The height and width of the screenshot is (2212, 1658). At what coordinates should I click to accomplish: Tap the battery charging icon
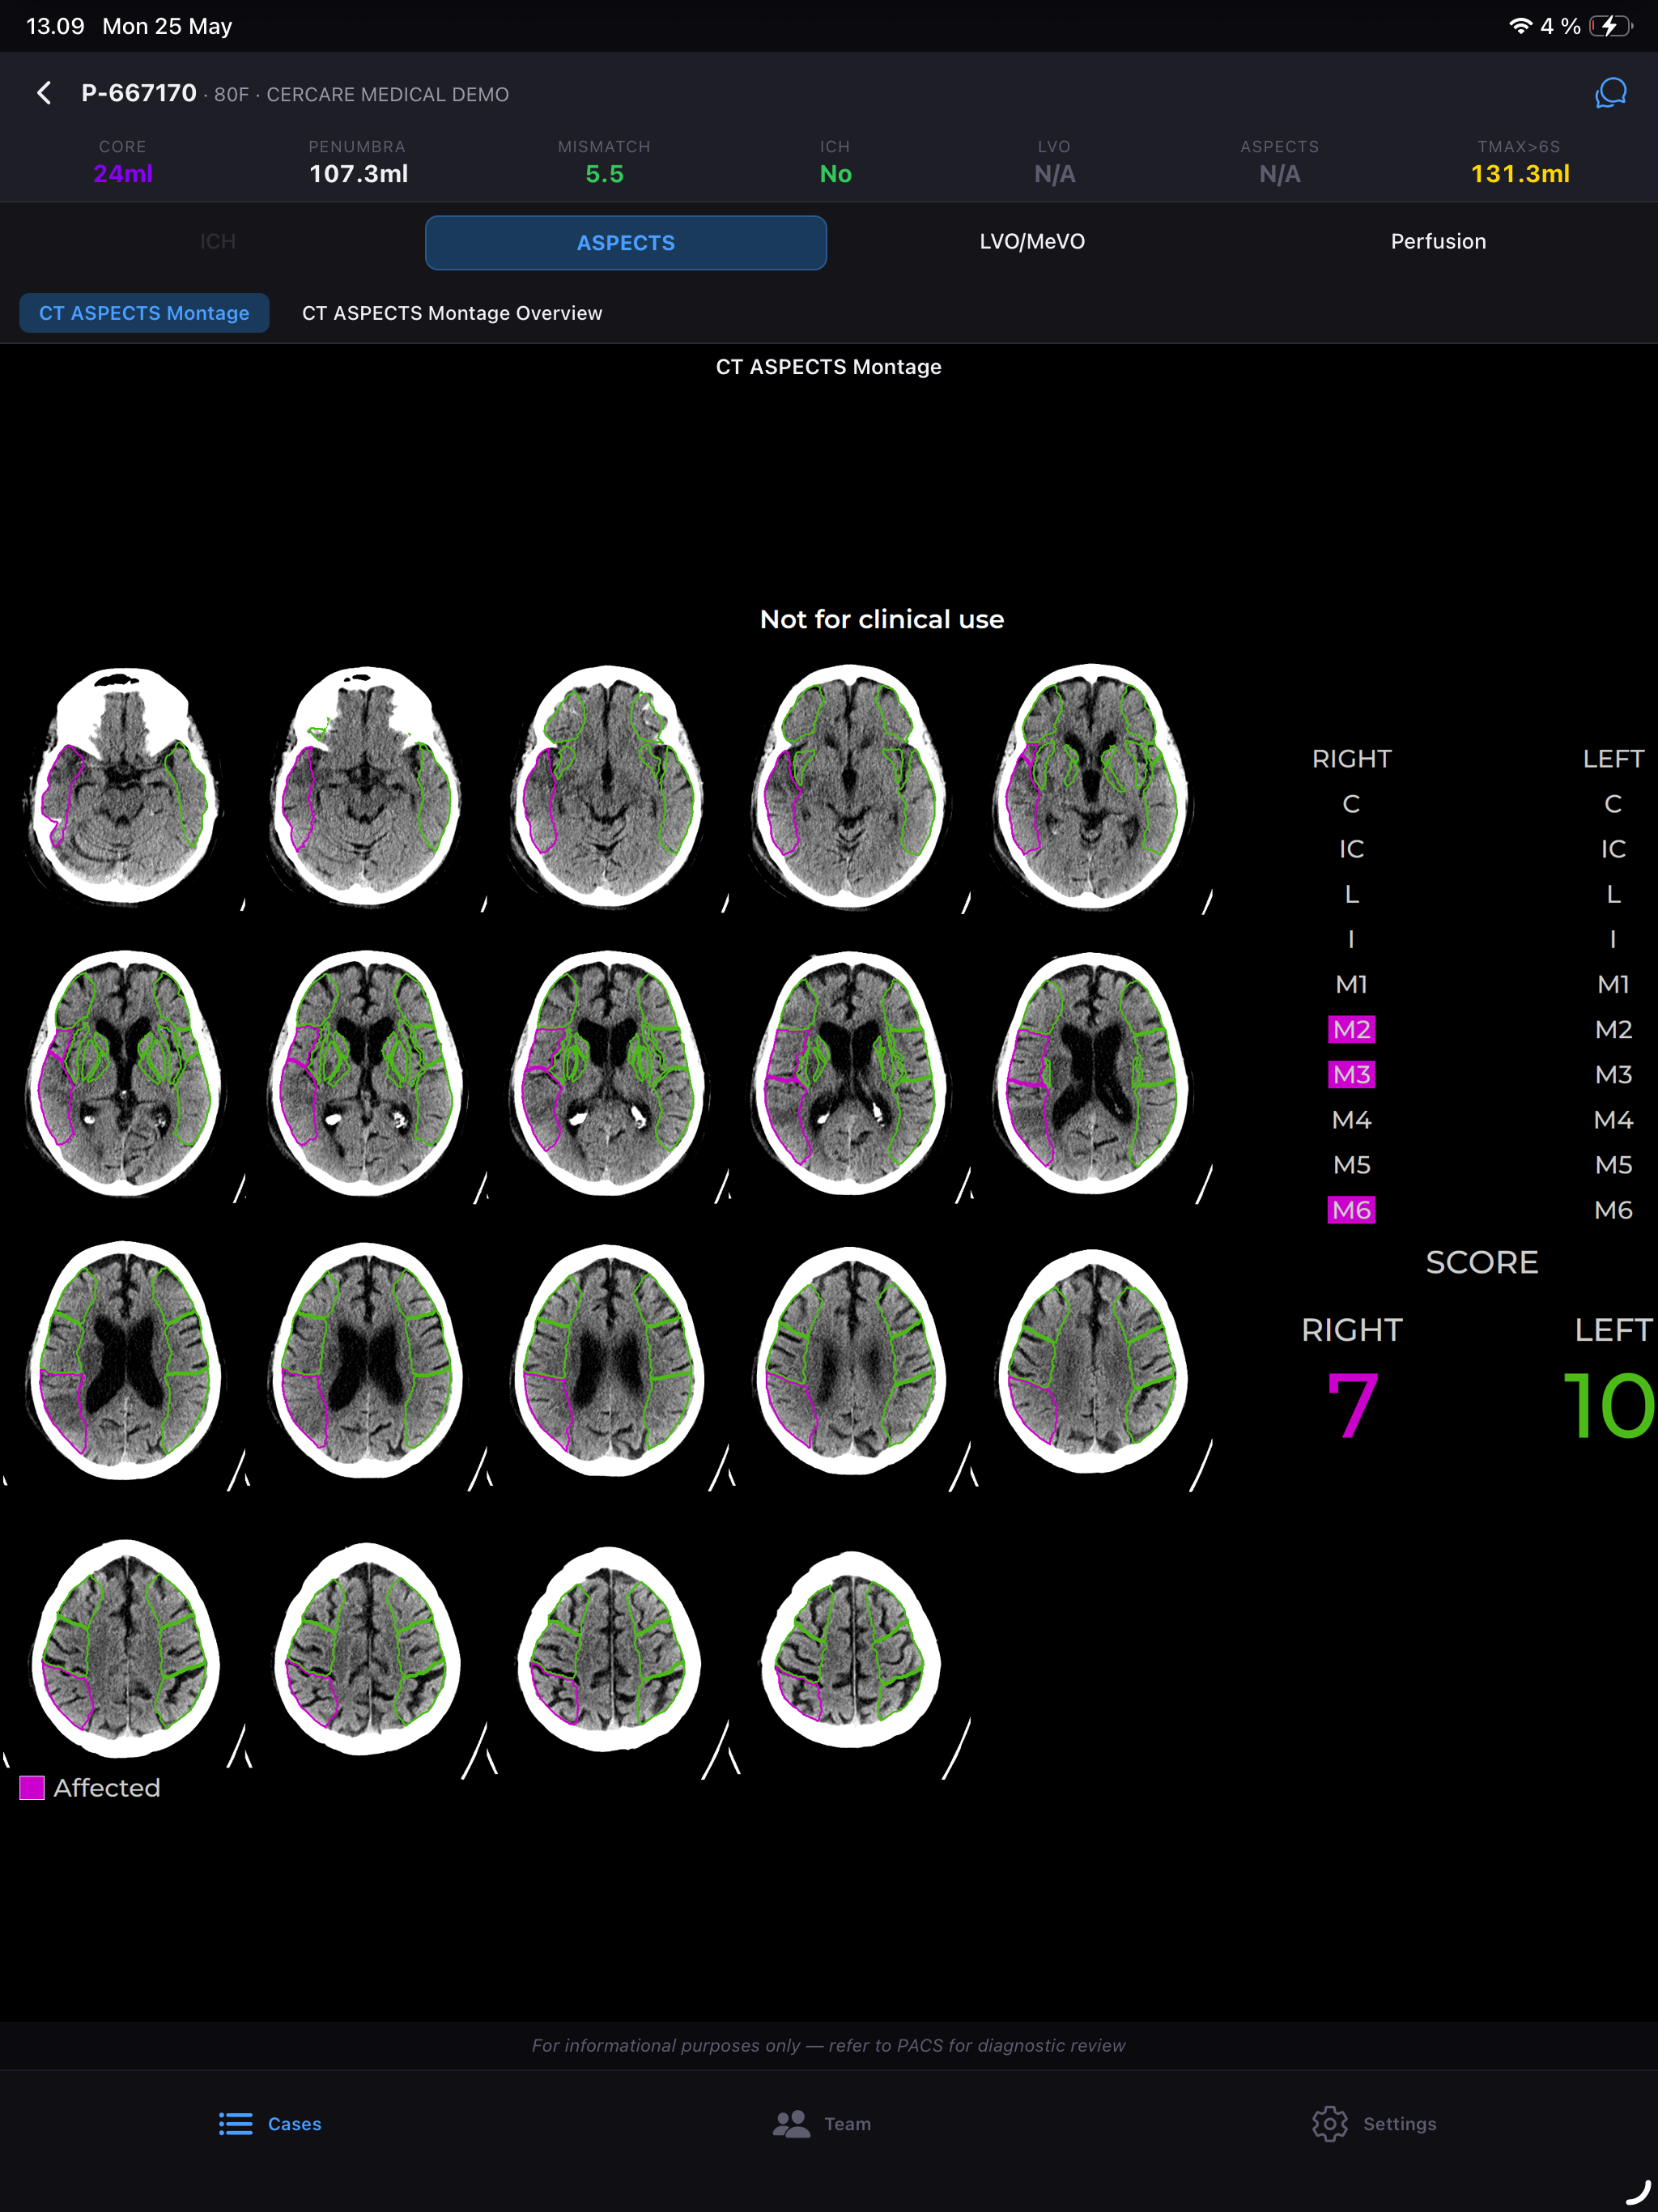pos(1610,26)
